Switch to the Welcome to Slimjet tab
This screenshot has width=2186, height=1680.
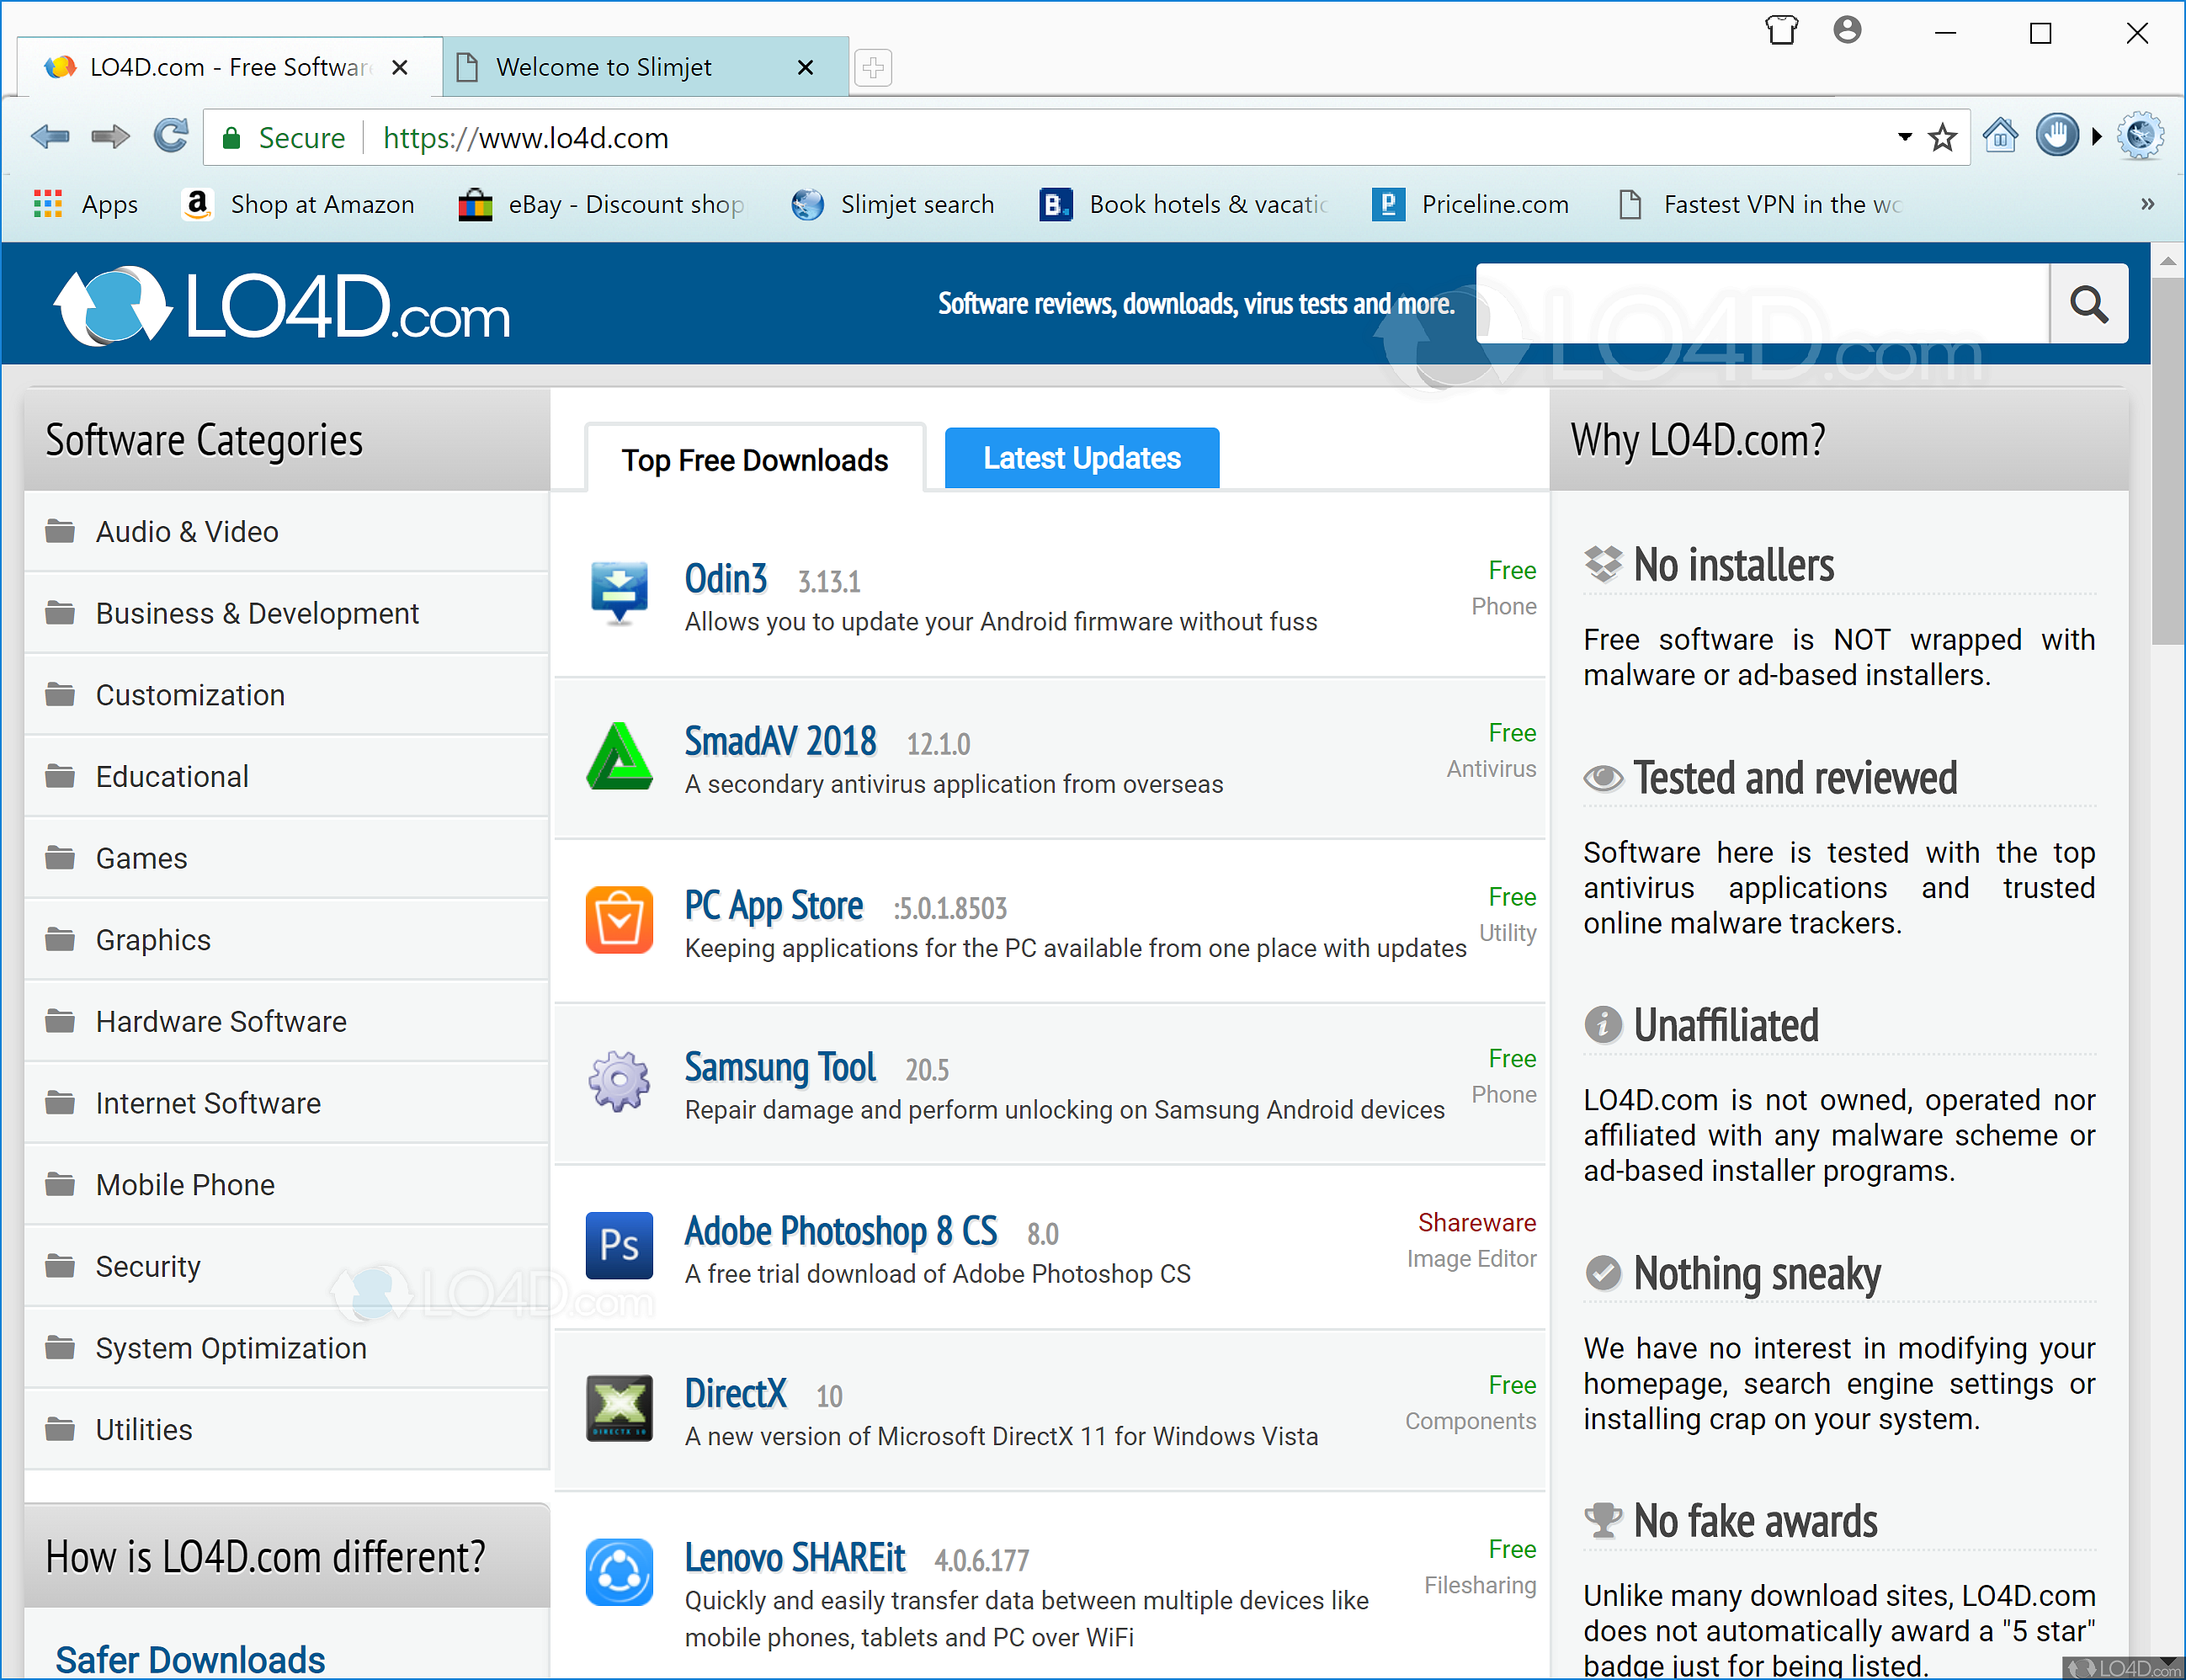[x=605, y=66]
